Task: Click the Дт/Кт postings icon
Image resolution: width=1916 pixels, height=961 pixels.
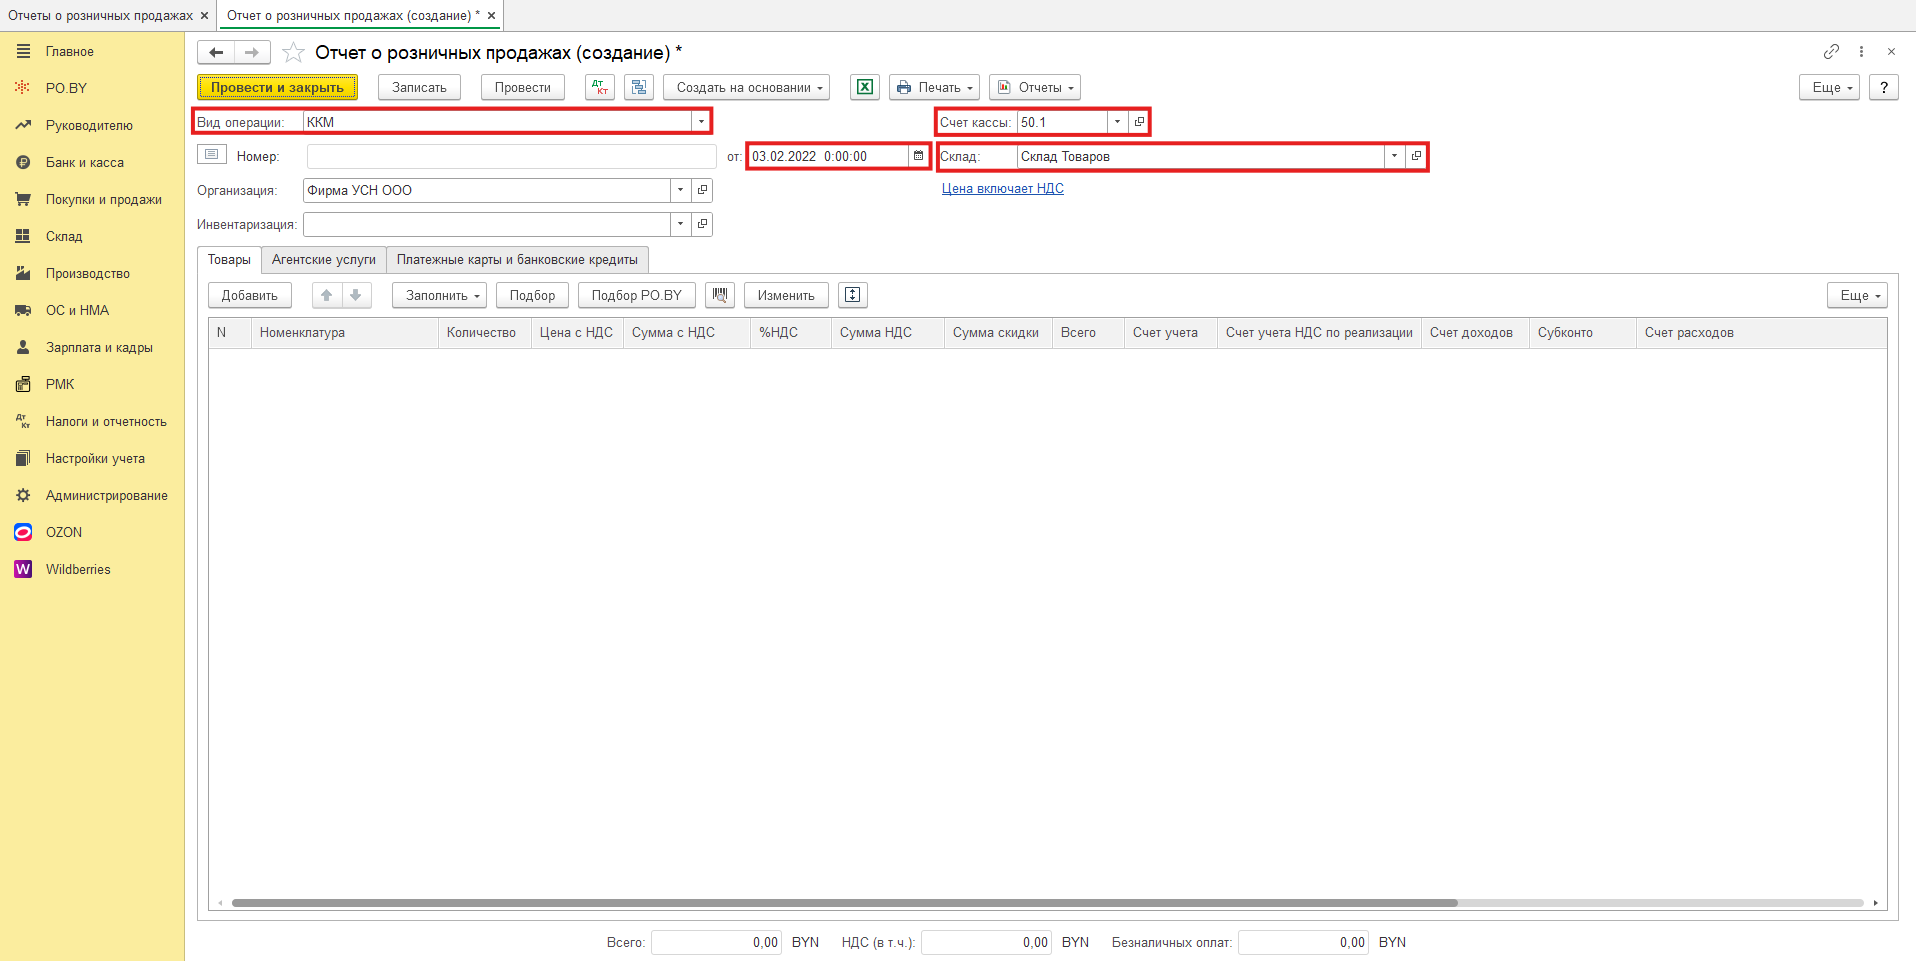Action: pyautogui.click(x=600, y=88)
